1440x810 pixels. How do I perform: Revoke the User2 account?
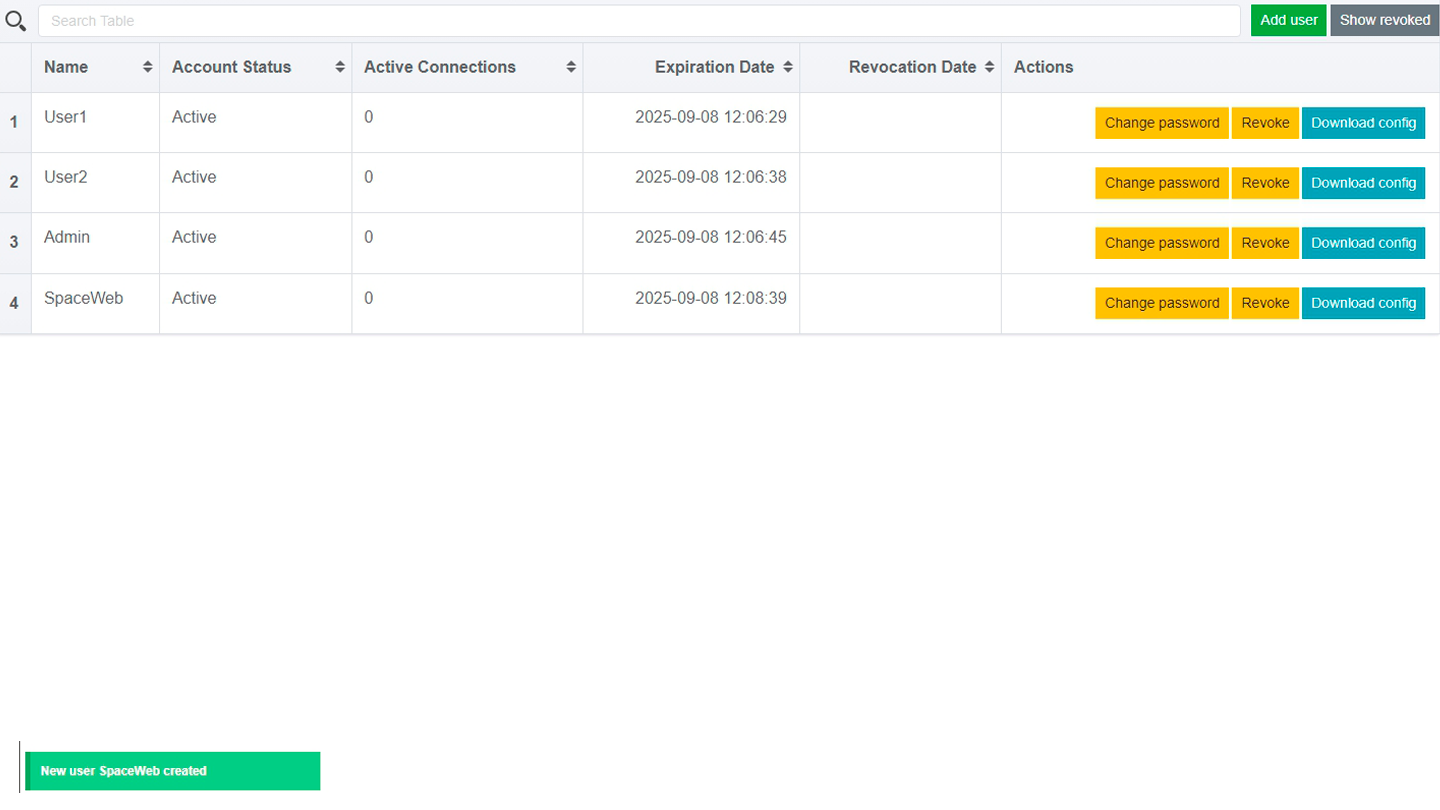[1265, 183]
